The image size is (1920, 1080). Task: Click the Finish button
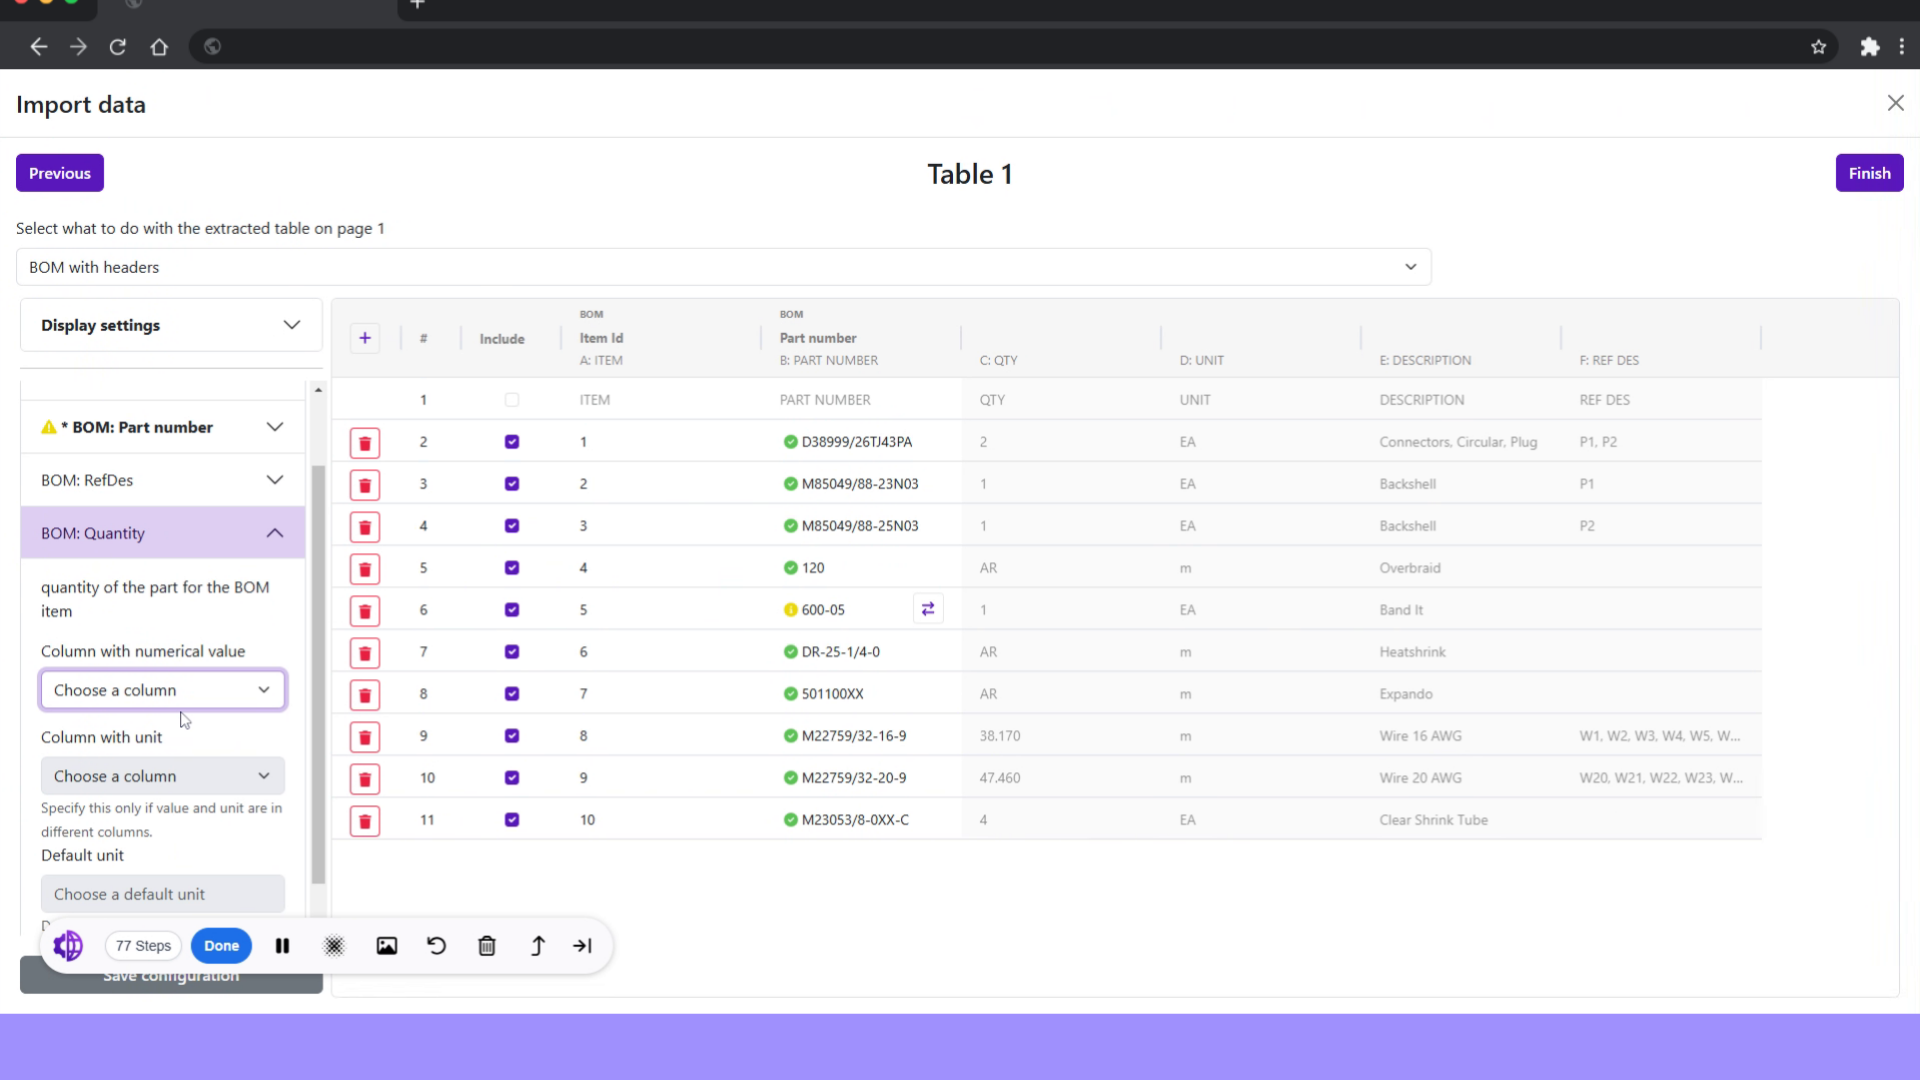(1869, 172)
